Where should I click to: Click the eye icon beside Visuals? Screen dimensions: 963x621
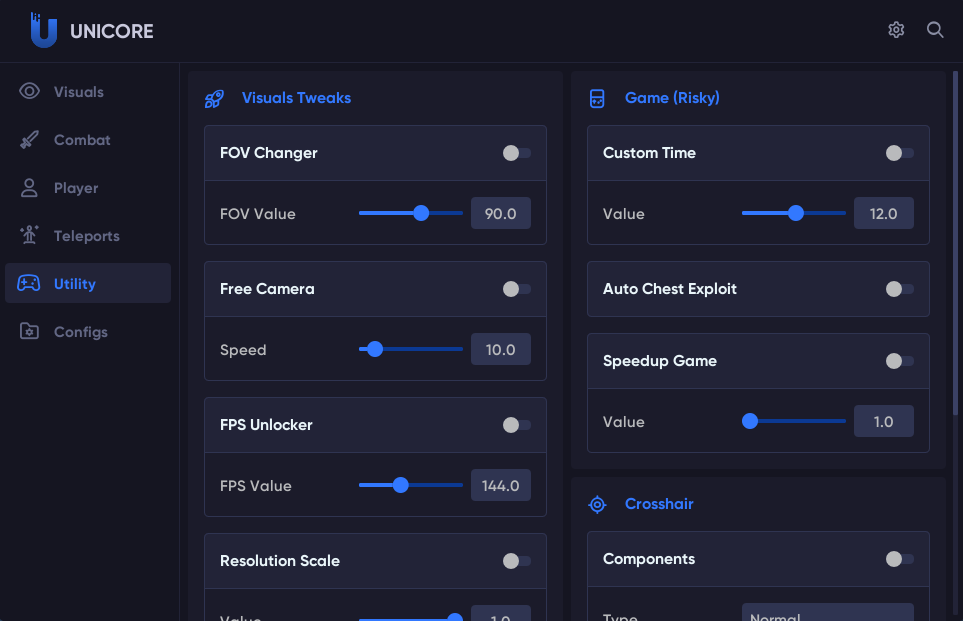coord(30,92)
